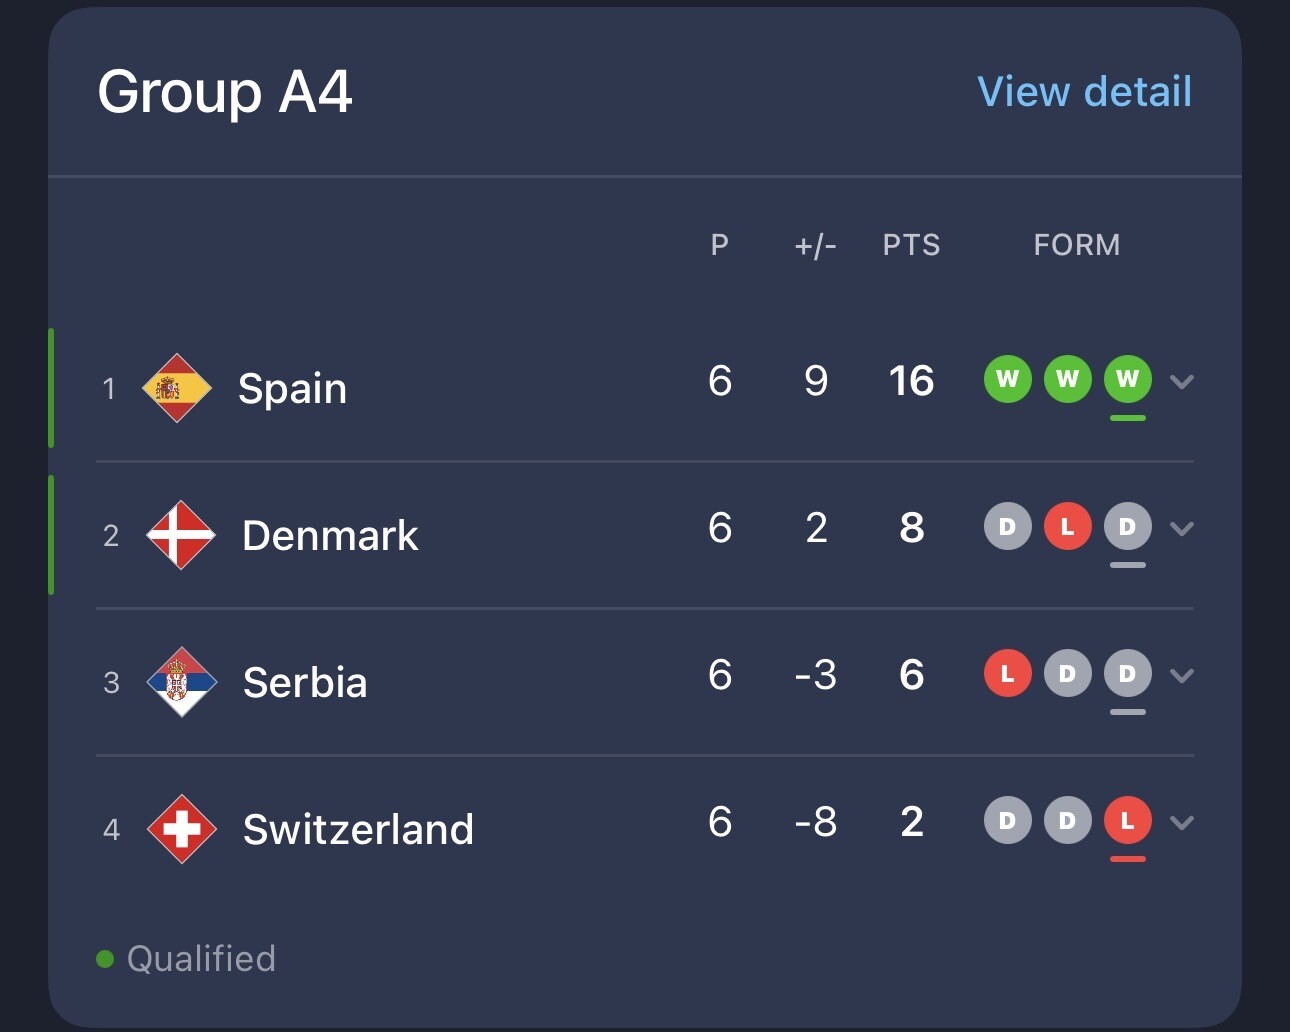Expand Serbia's row details chevron
The image size is (1290, 1032).
coord(1182,675)
